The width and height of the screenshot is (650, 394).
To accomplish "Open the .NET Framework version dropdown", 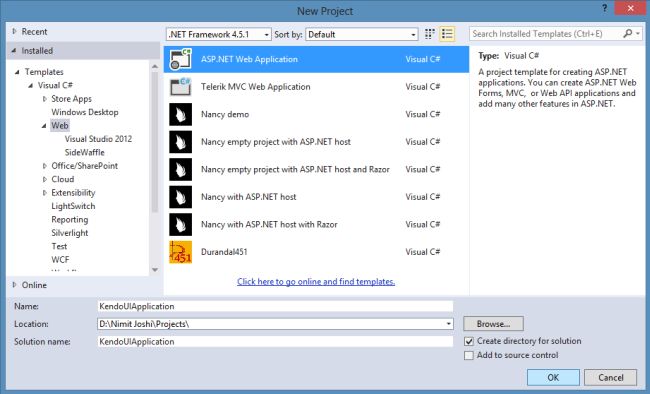I will pyautogui.click(x=218, y=34).
